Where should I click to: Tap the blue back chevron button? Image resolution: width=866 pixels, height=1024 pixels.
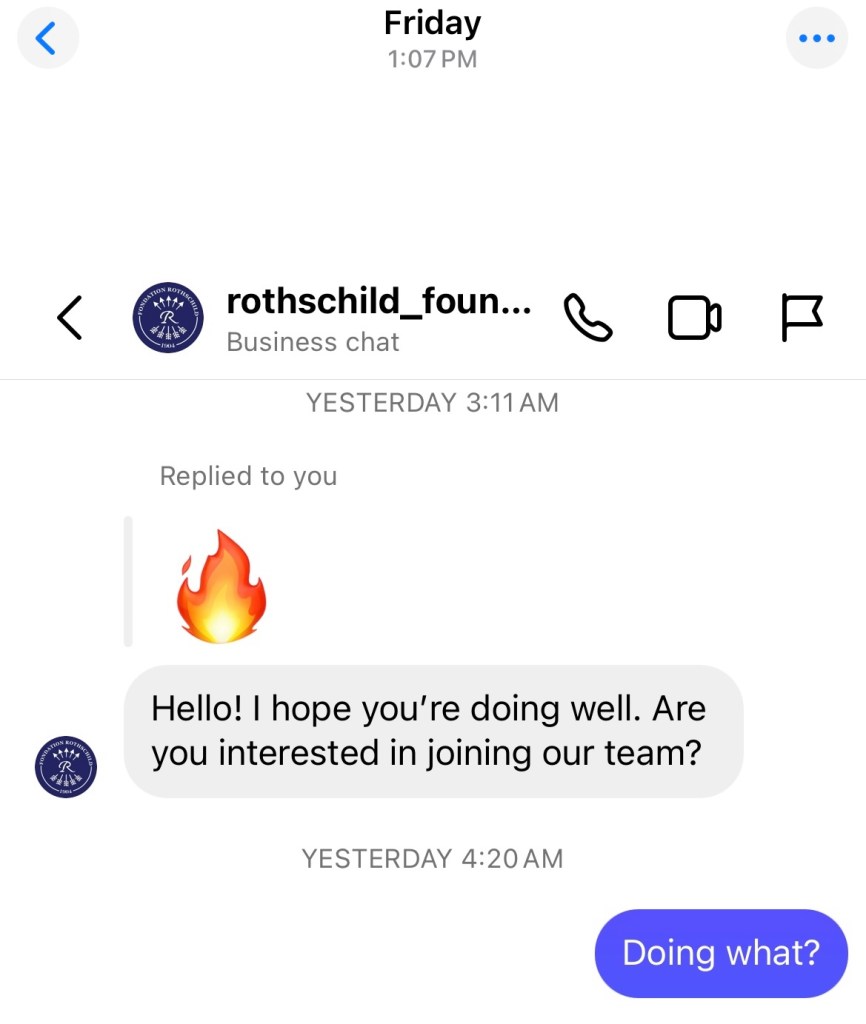coord(47,38)
